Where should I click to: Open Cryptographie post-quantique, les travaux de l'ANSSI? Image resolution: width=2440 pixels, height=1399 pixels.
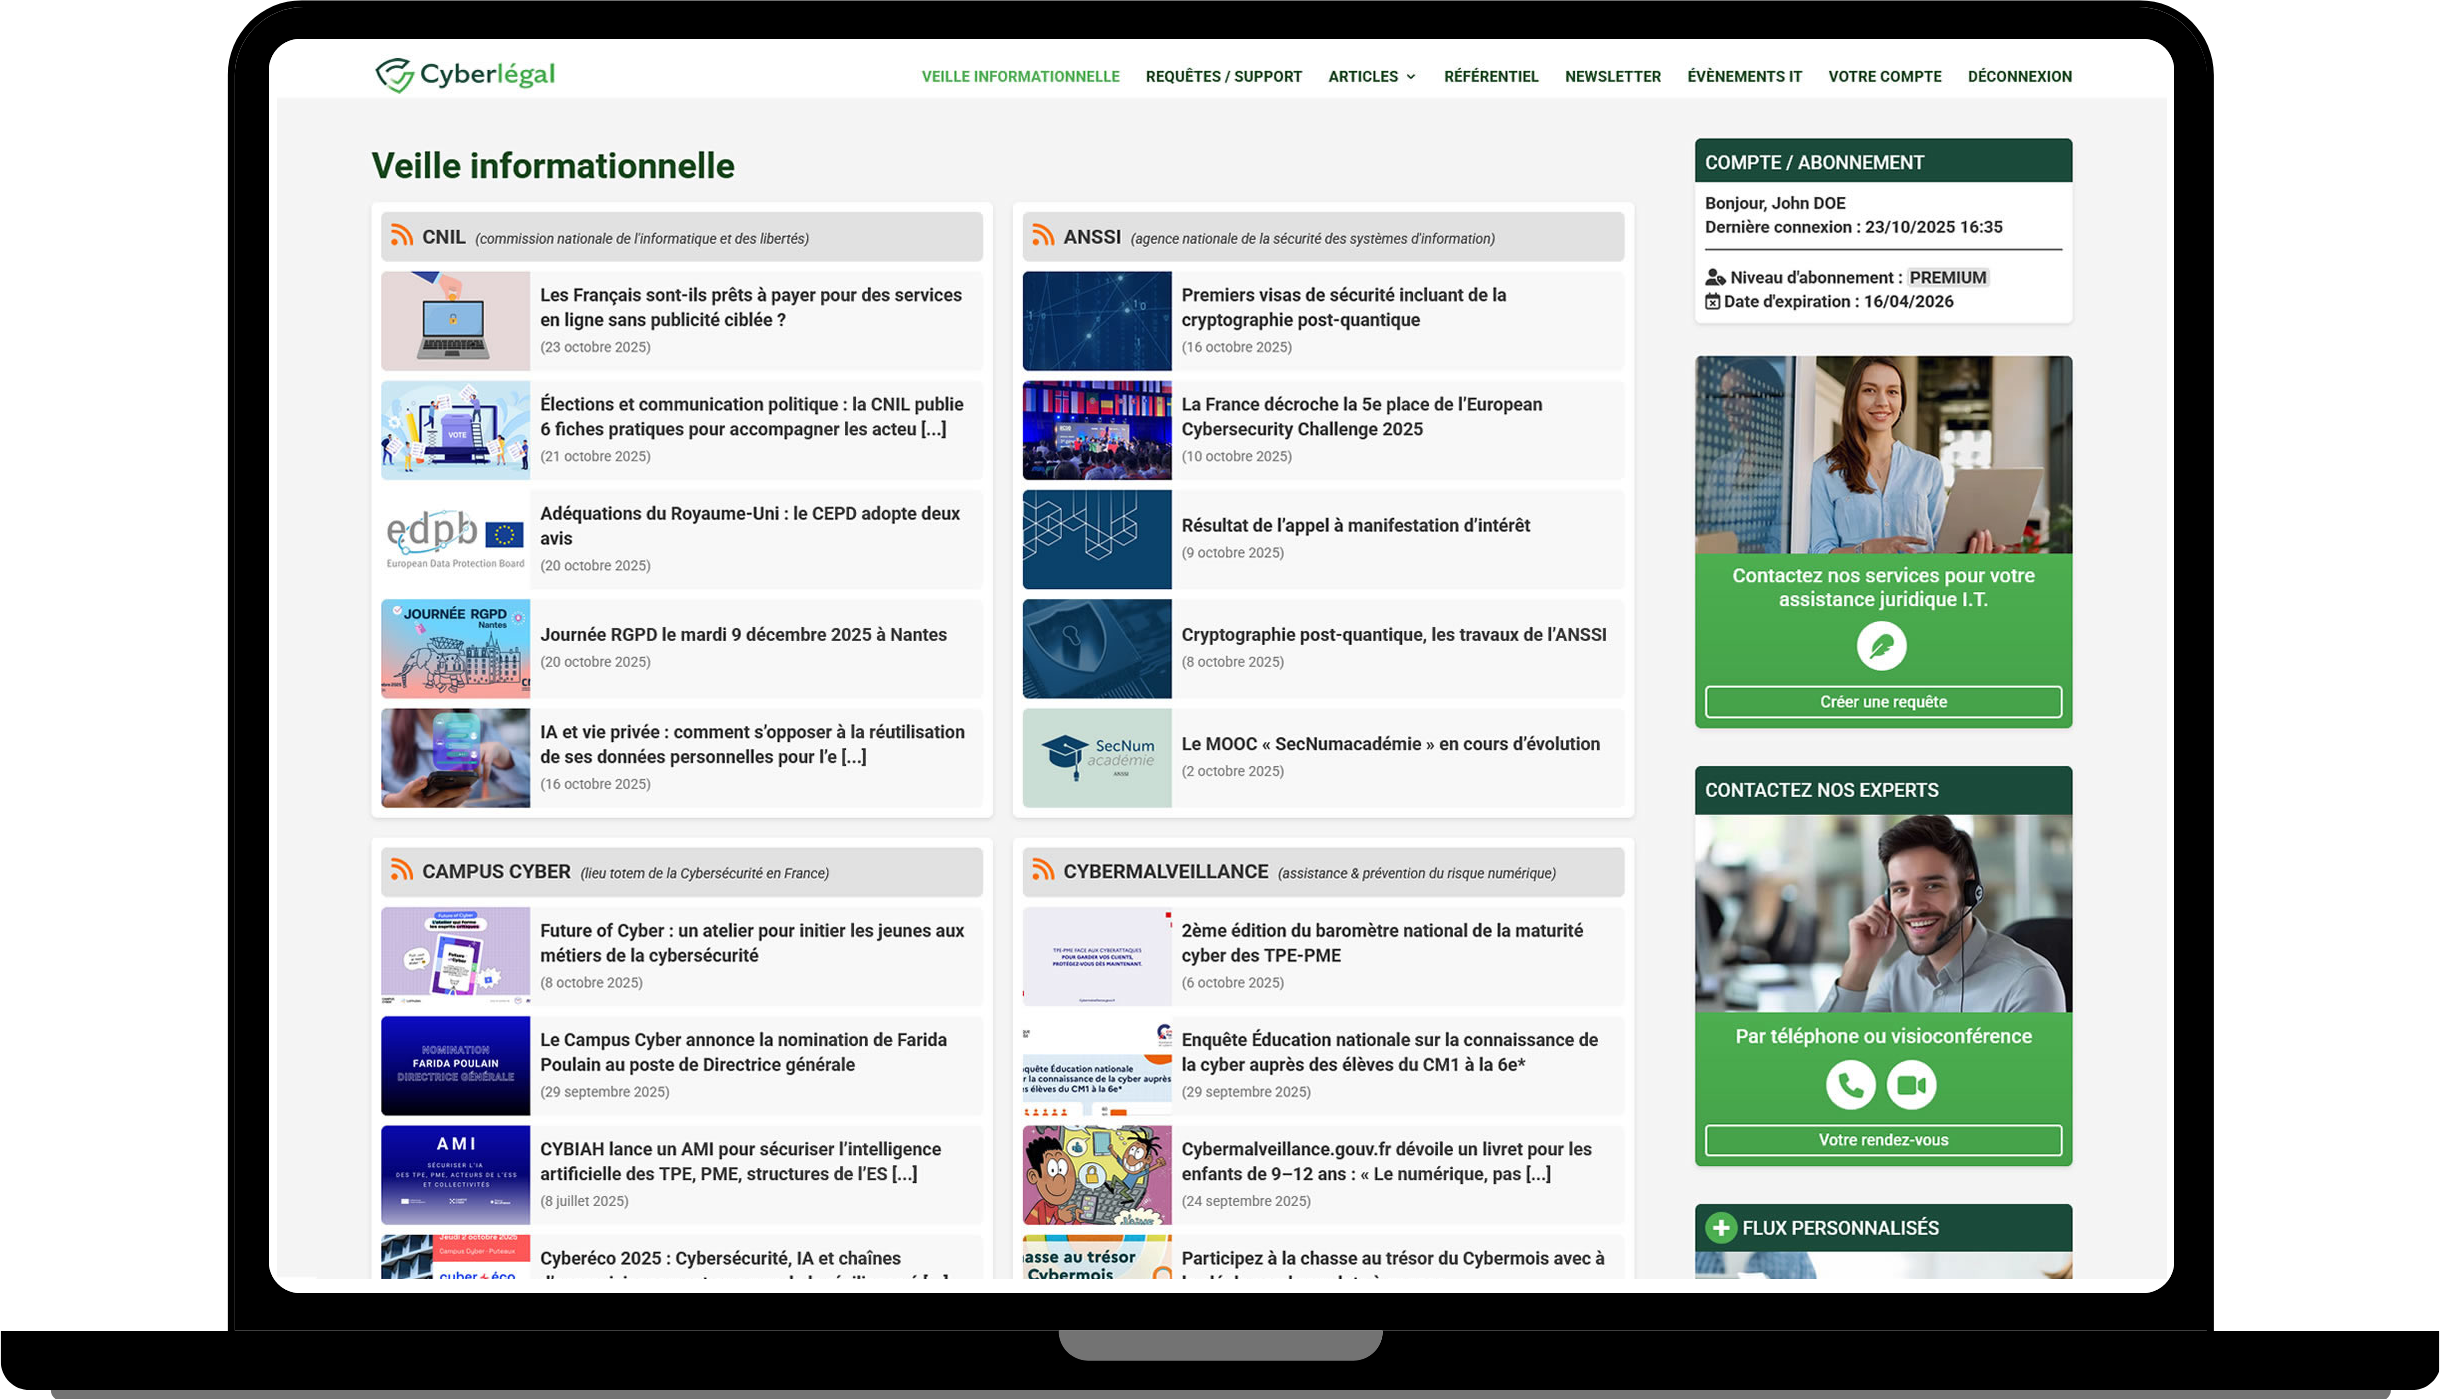tap(1394, 635)
